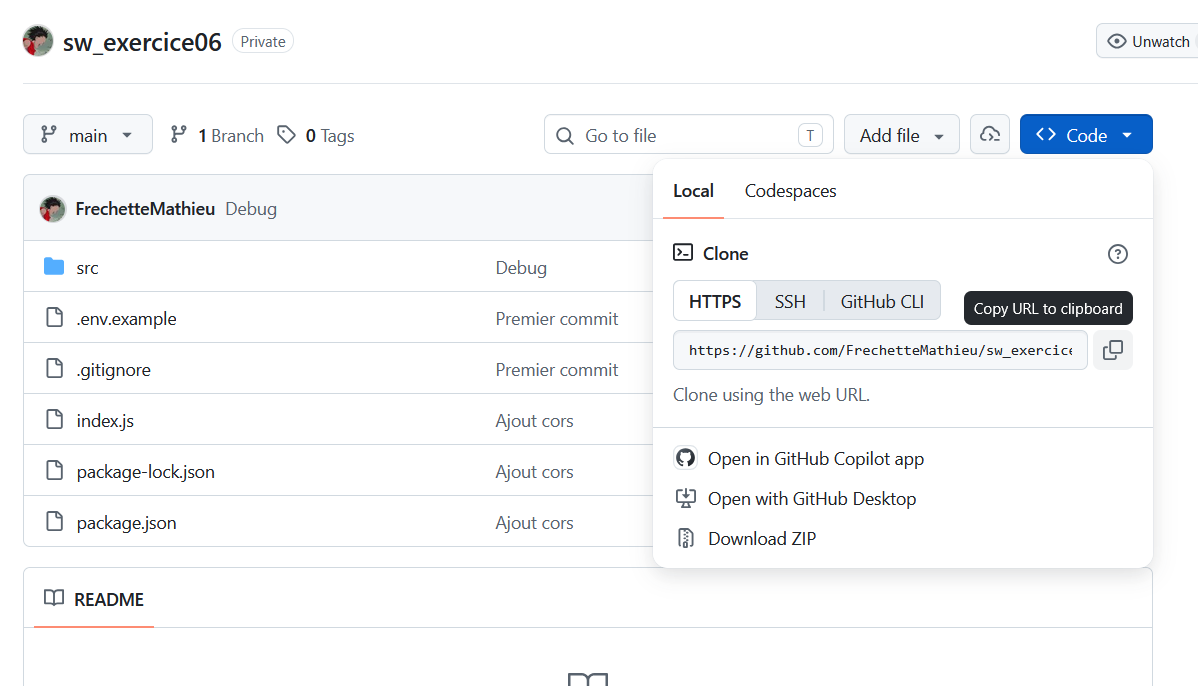Open Ajout cors commit for index.js

click(x=534, y=420)
